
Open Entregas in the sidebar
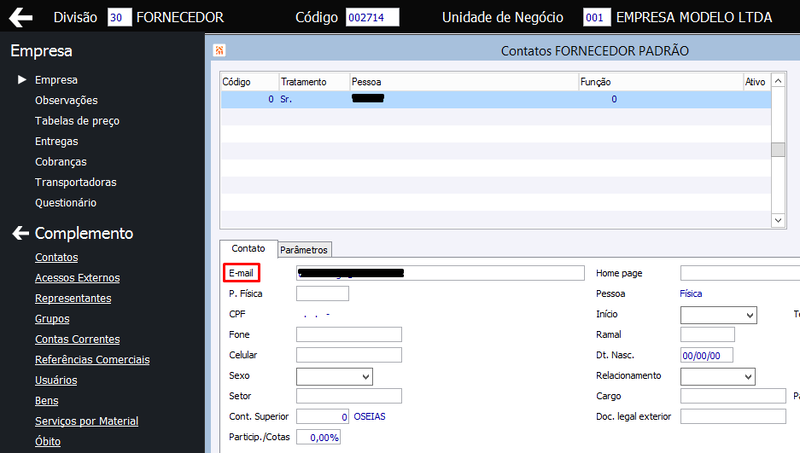pyautogui.click(x=57, y=141)
